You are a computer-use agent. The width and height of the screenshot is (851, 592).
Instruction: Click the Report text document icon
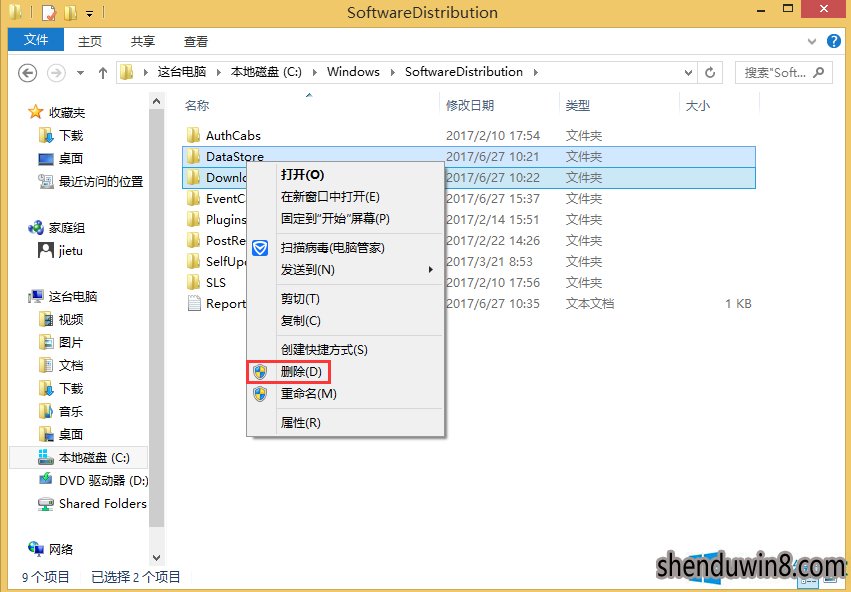click(x=194, y=303)
